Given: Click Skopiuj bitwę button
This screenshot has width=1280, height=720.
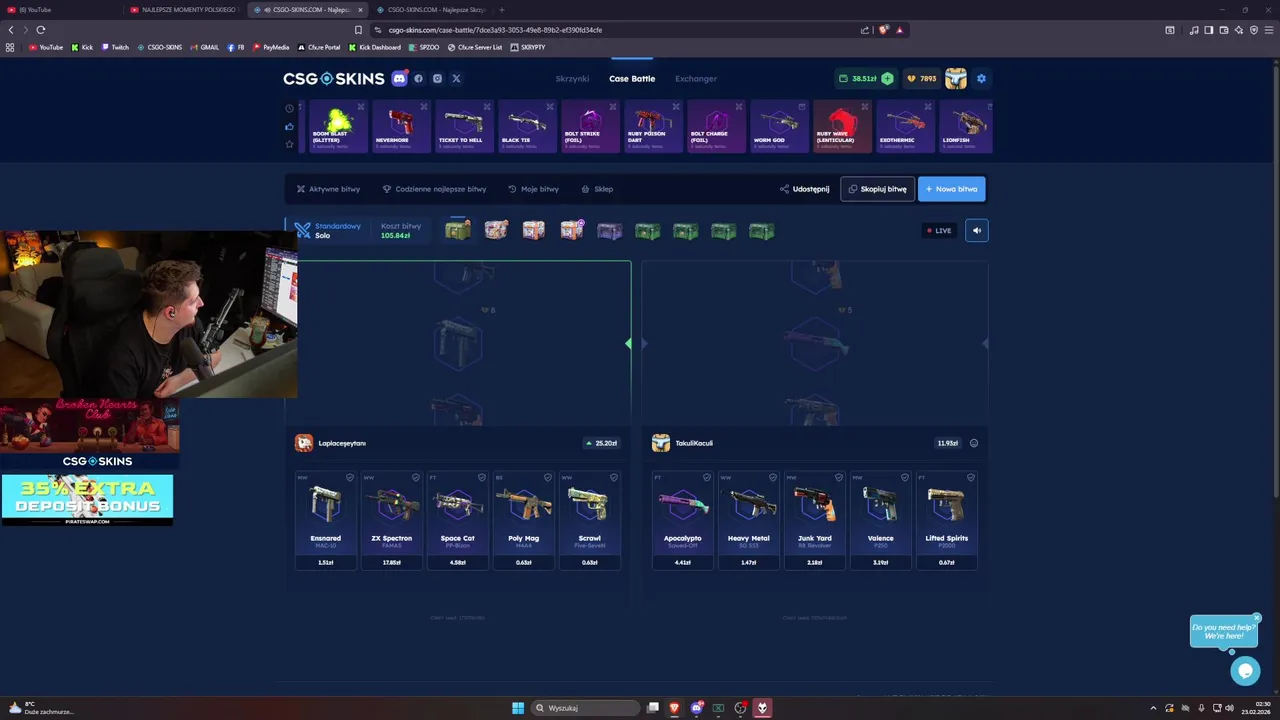Looking at the screenshot, I should coord(877,189).
